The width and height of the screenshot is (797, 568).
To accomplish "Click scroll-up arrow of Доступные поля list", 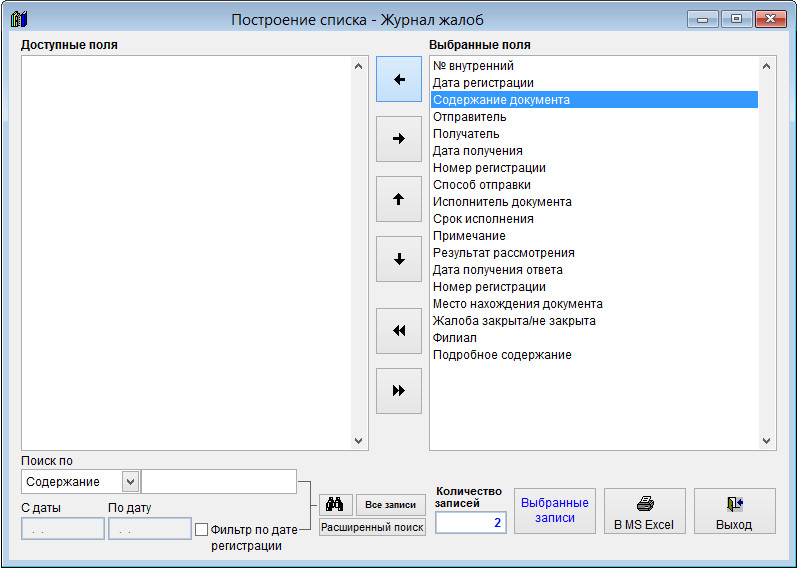I will coord(358,66).
